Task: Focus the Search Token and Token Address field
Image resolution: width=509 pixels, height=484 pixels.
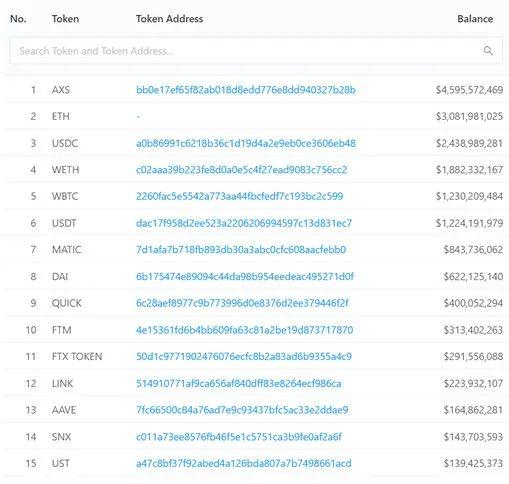Action: 256,51
